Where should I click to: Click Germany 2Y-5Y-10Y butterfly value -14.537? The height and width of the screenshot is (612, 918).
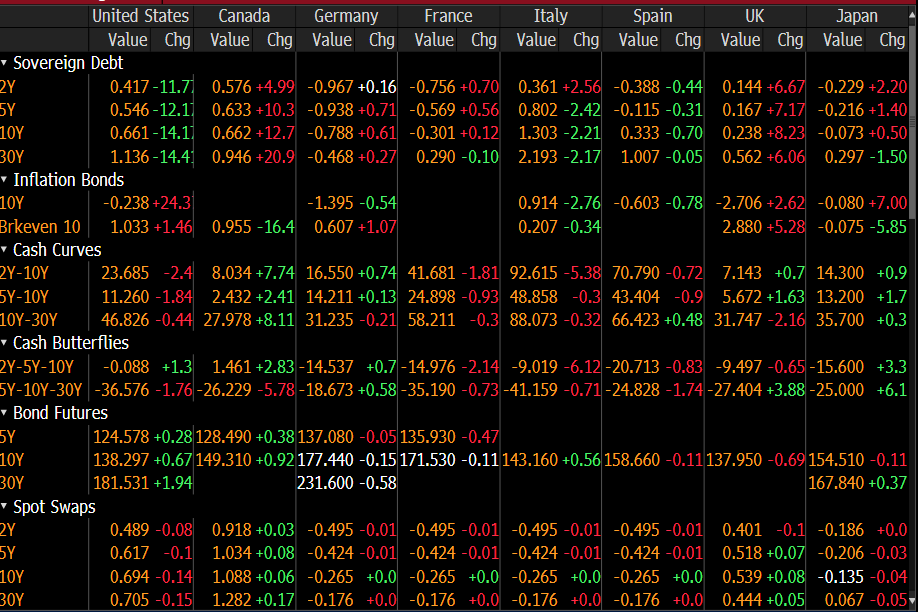(x=326, y=367)
